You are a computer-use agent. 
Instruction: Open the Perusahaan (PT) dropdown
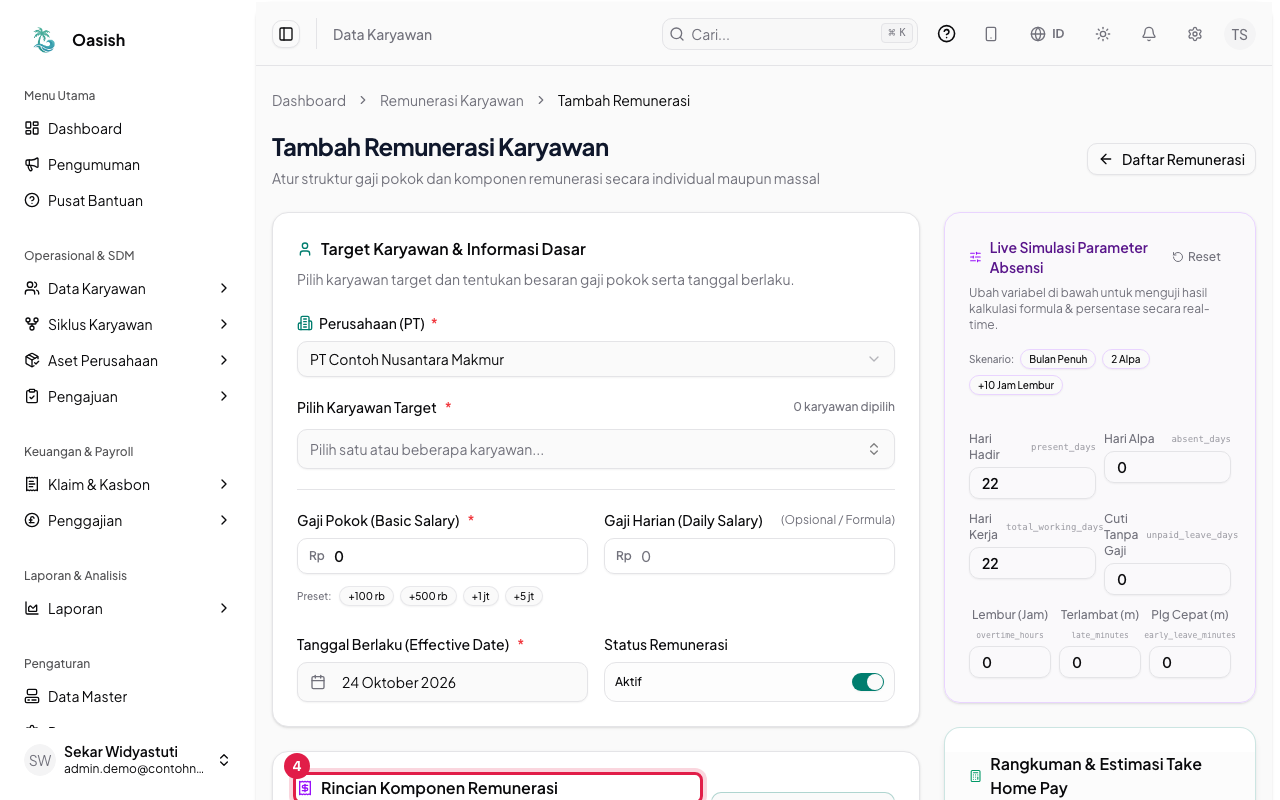596,359
